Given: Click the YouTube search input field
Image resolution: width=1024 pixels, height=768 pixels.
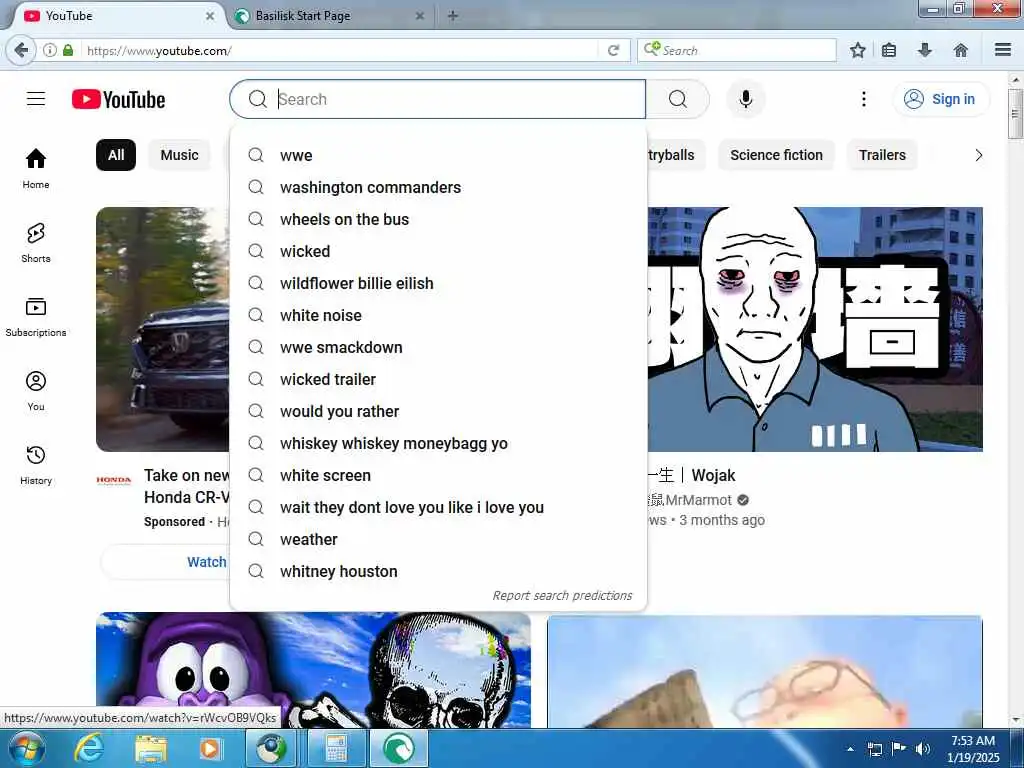Looking at the screenshot, I should (x=438, y=99).
